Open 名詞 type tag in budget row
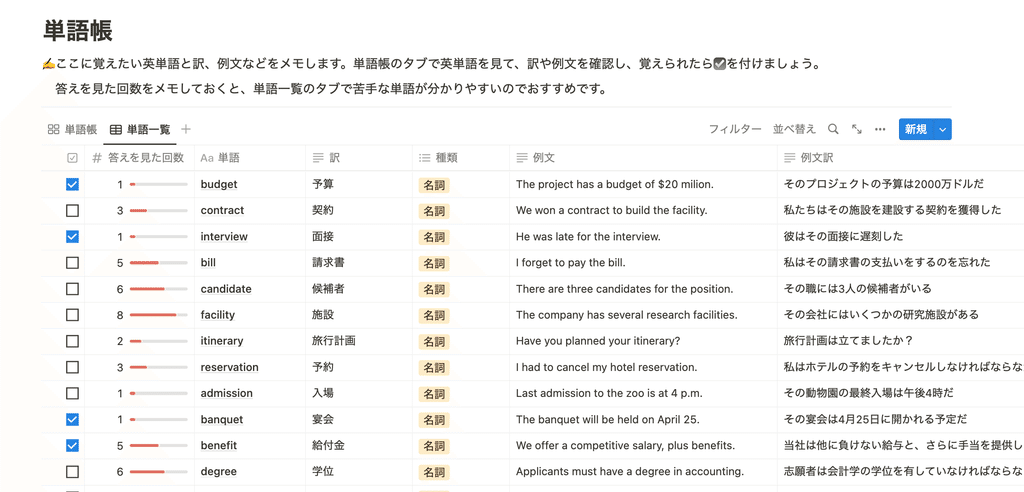Screen dimensions: 1024x492 (434, 185)
